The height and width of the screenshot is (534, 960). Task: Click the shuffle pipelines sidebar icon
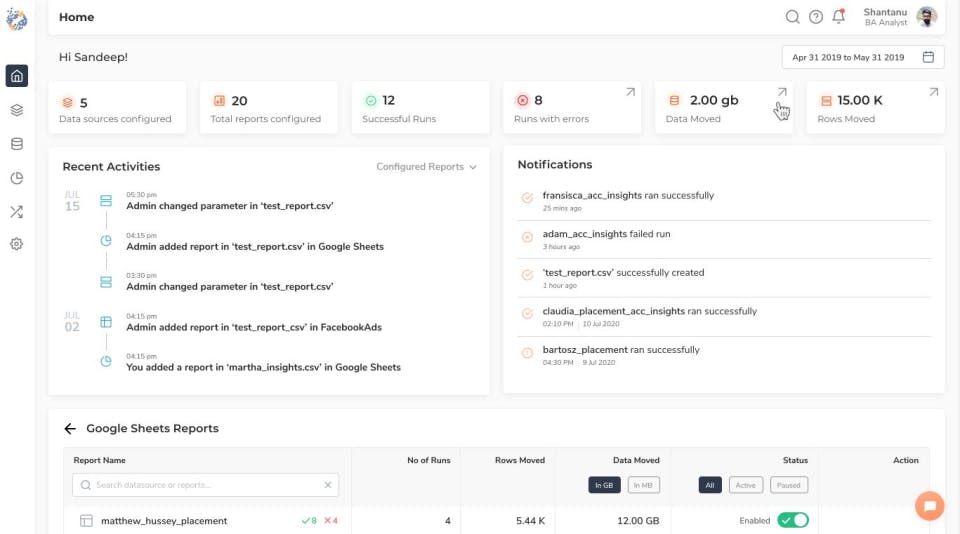(16, 212)
